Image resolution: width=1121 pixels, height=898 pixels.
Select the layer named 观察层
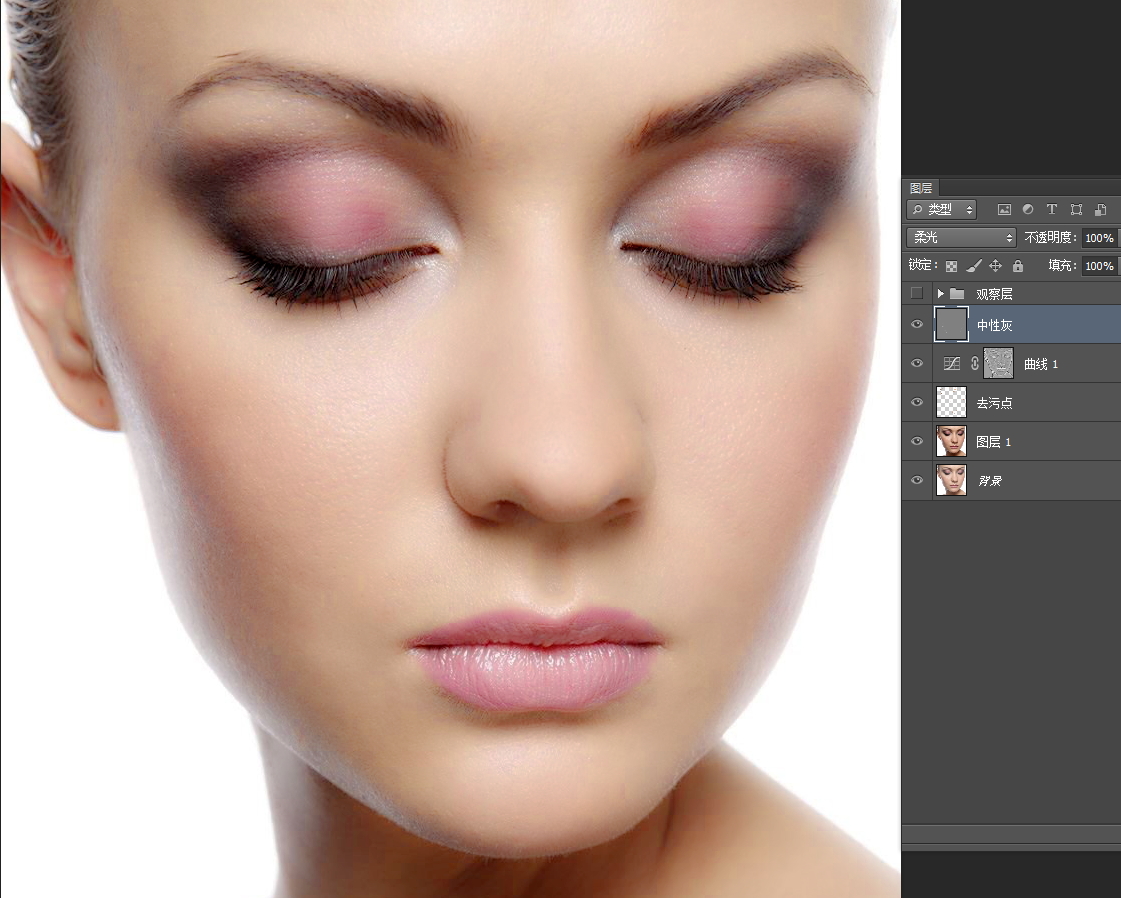[994, 294]
